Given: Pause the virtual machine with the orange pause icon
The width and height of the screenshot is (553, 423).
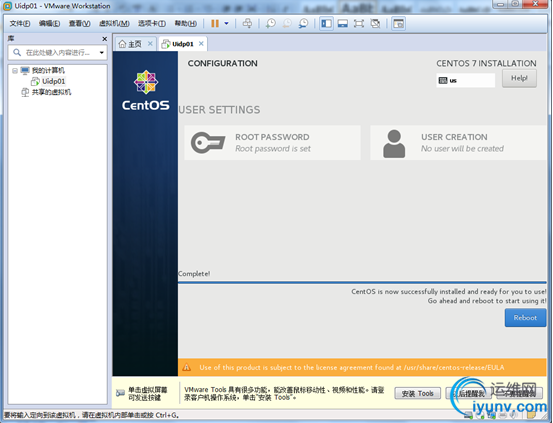Looking at the screenshot, I should coord(215,23).
